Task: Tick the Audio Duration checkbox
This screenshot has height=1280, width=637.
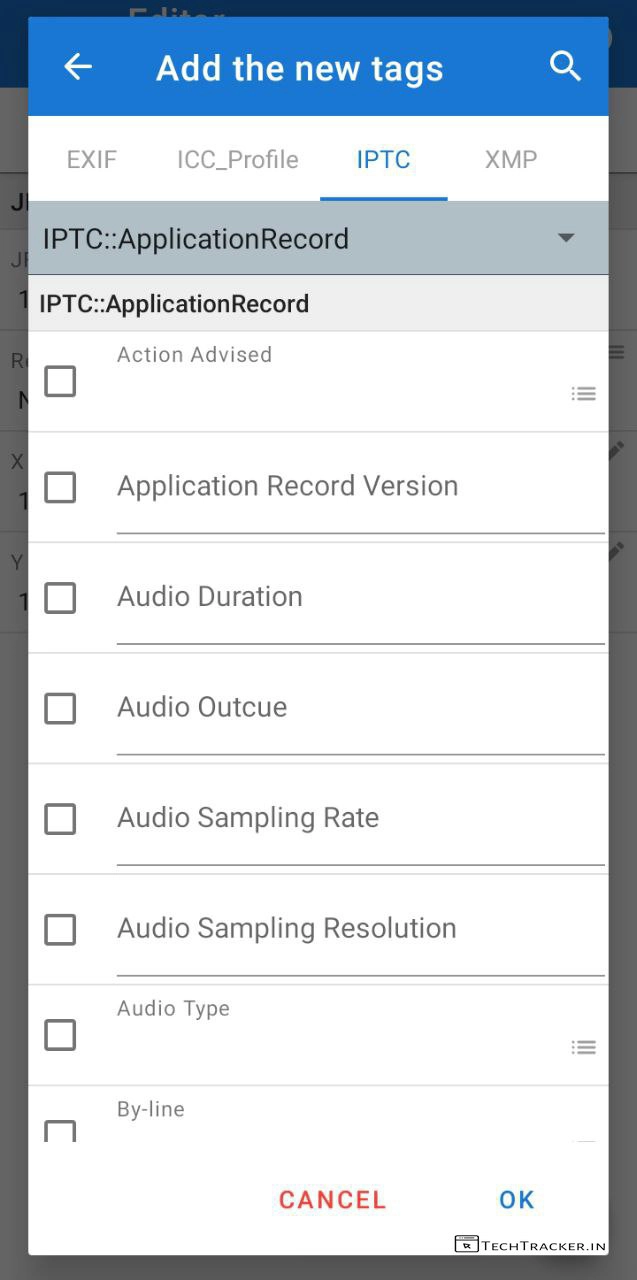Action: click(x=60, y=598)
